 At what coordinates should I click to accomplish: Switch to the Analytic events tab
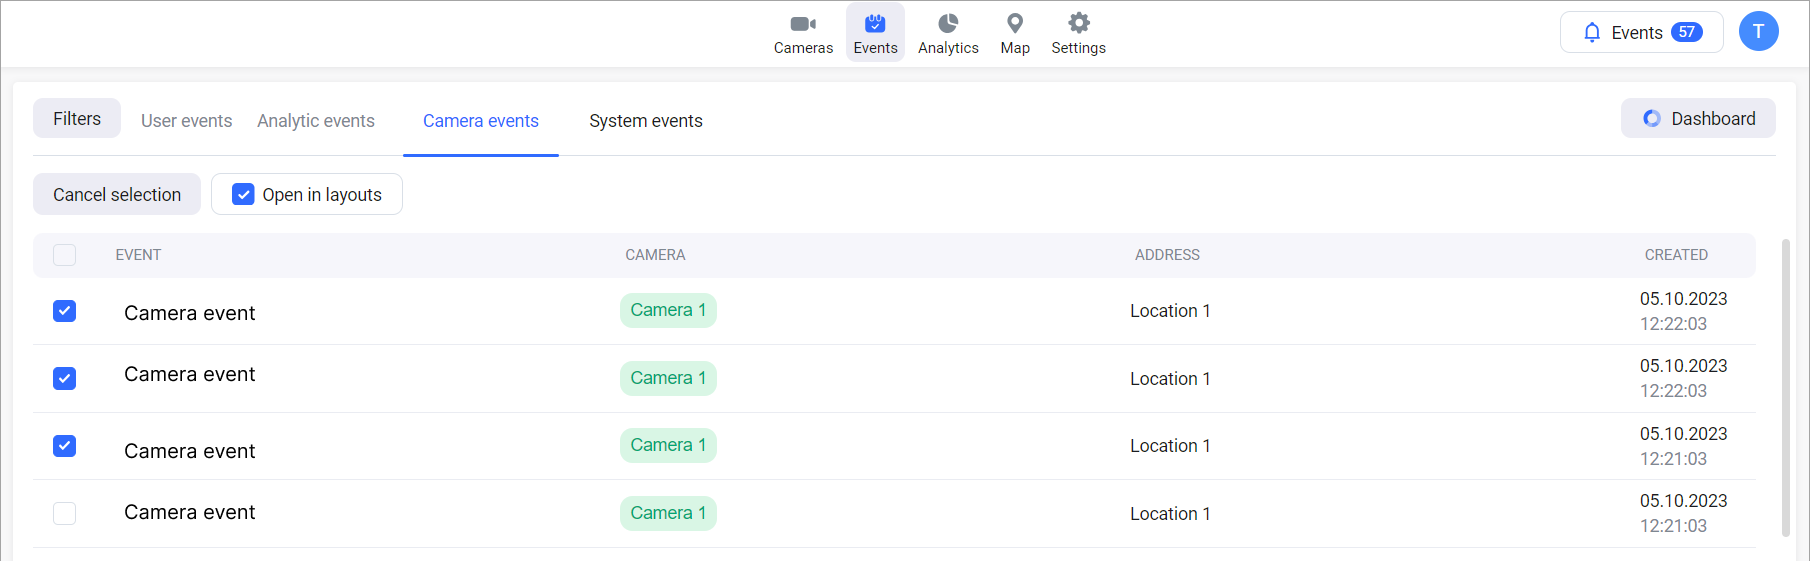(316, 121)
